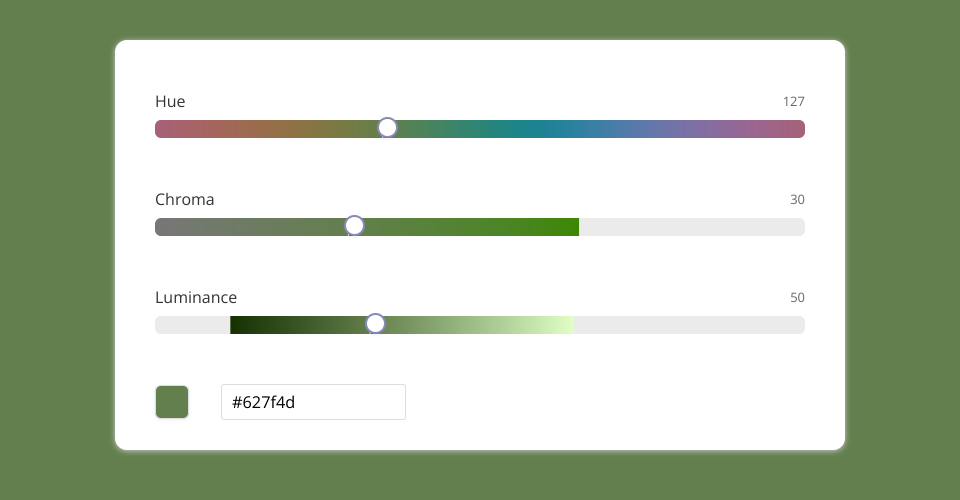
Task: Click the green color preview swatch
Action: 172,402
